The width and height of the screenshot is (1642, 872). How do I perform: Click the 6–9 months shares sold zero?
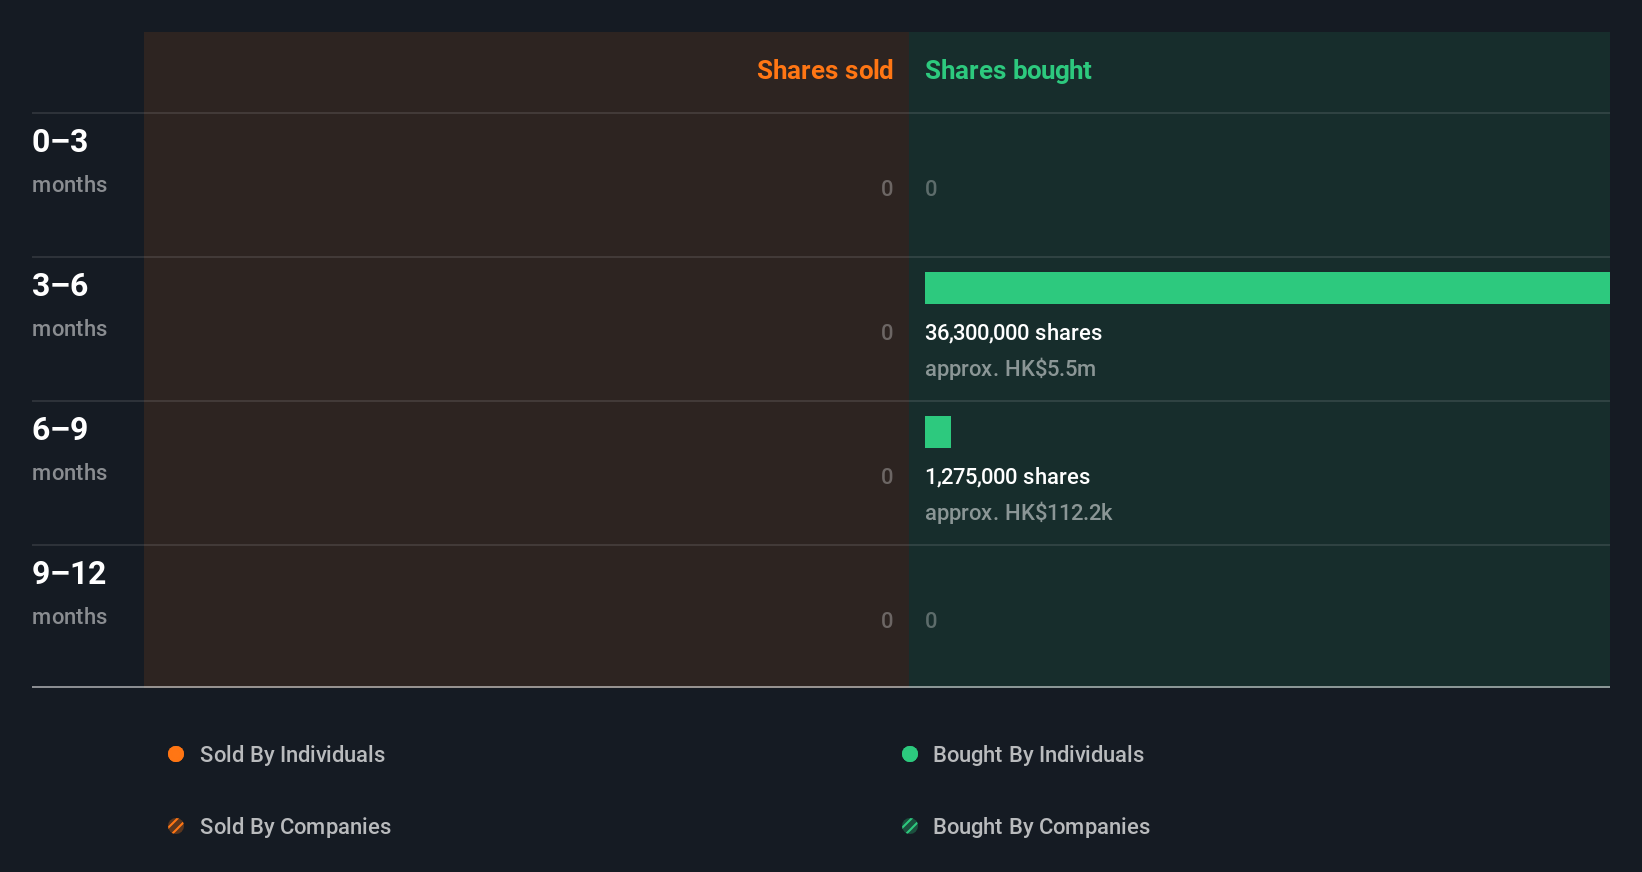[887, 477]
